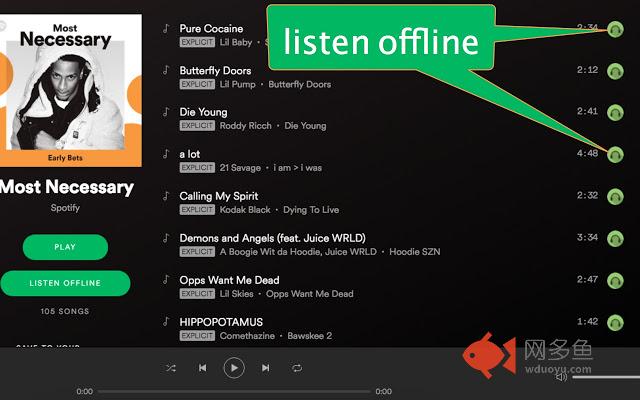Open the Opps Want Me Dead album link
This screenshot has height=400, width=640.
[310, 294]
